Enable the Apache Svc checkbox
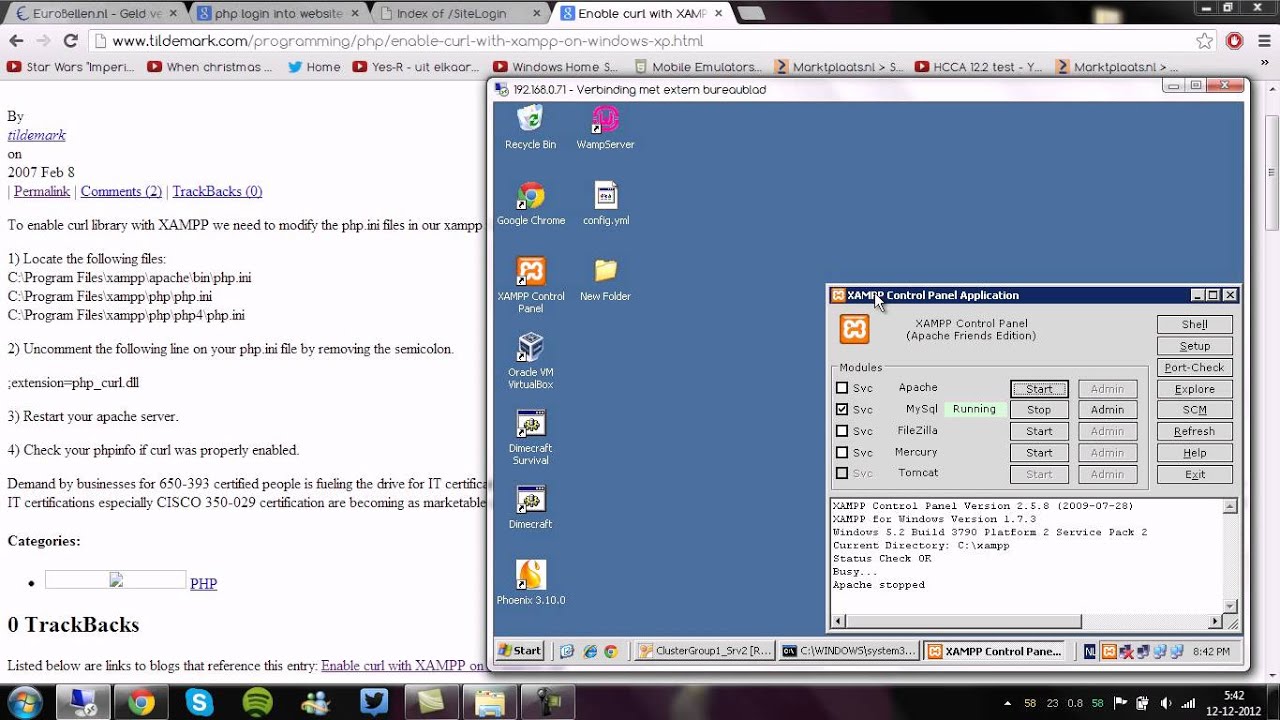This screenshot has width=1280, height=720. point(842,388)
